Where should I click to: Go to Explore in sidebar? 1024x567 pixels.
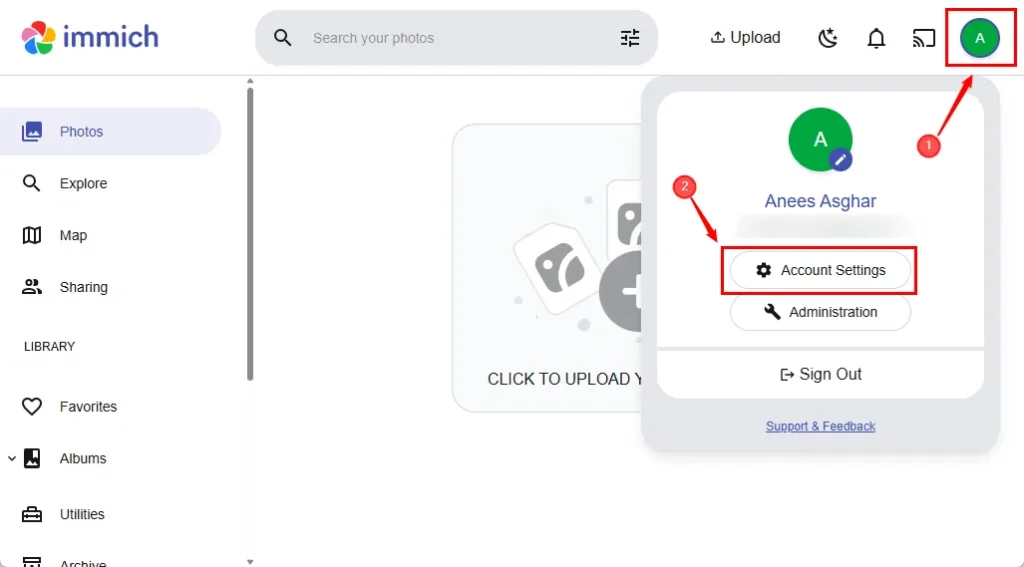(x=82, y=183)
